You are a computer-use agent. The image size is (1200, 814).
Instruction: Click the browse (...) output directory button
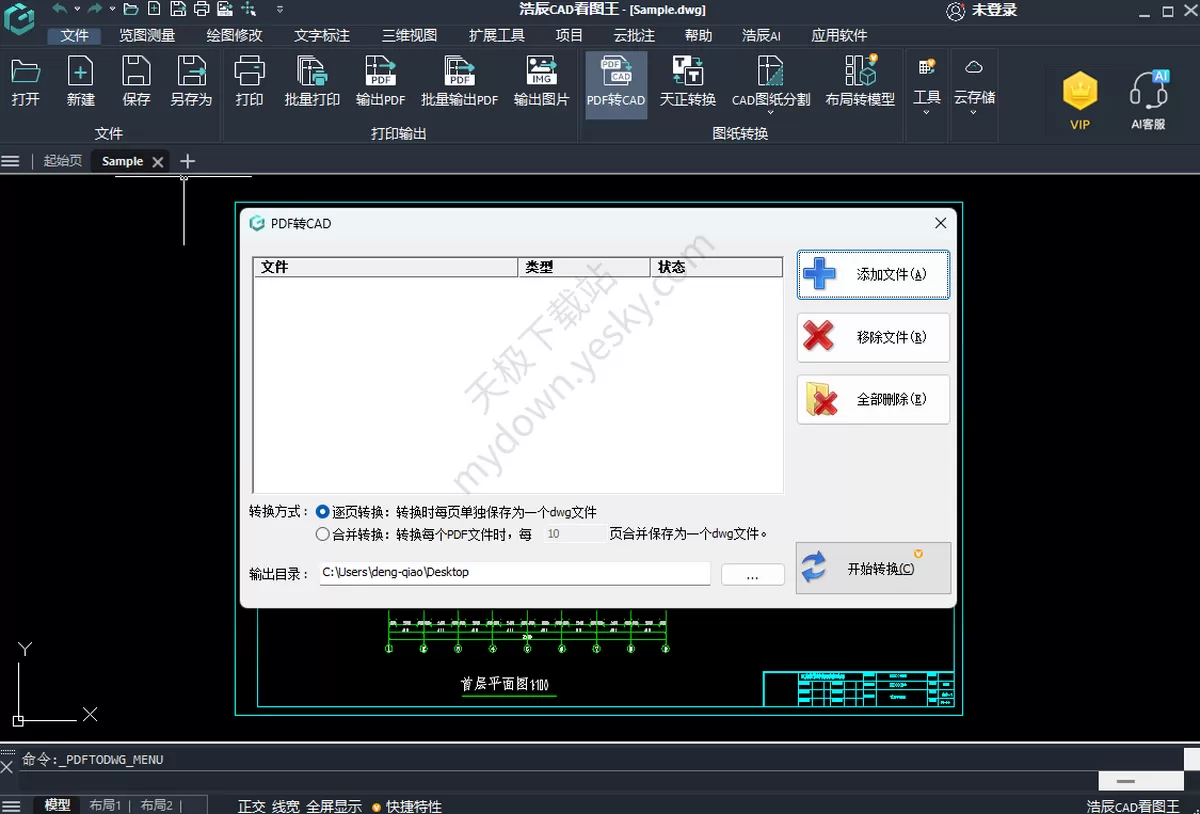coord(752,575)
